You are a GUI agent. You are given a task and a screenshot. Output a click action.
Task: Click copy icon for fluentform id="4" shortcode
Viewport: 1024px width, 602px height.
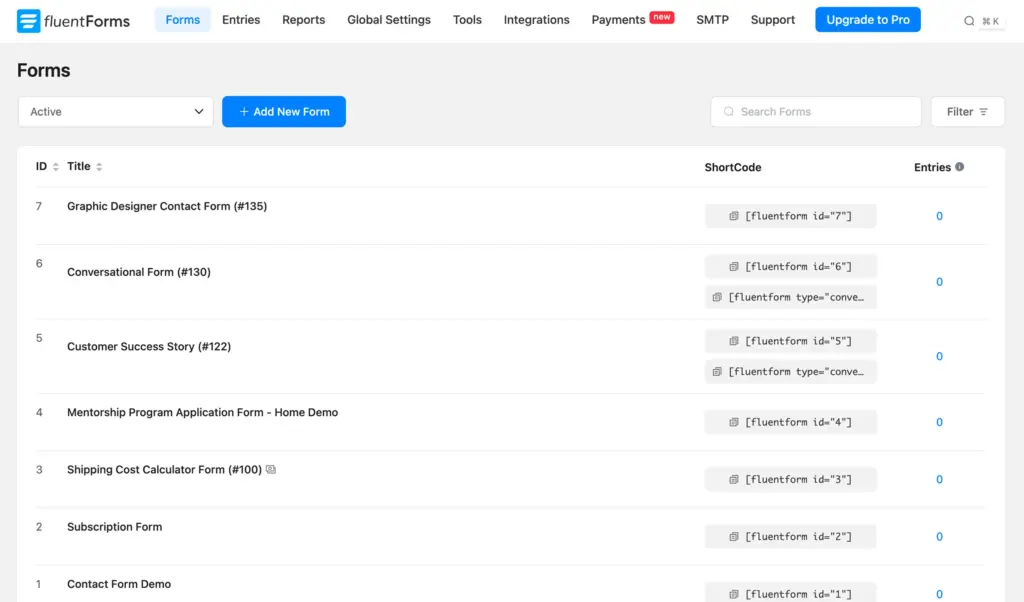click(734, 422)
